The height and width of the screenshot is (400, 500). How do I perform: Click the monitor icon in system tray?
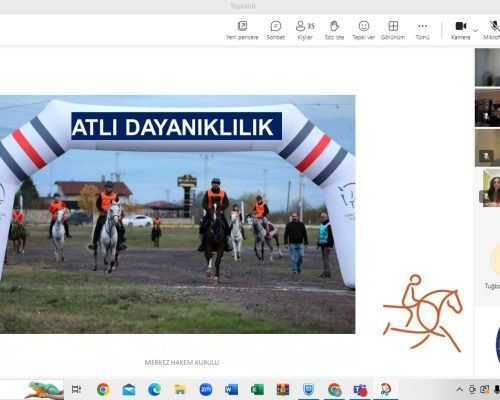(x=485, y=389)
